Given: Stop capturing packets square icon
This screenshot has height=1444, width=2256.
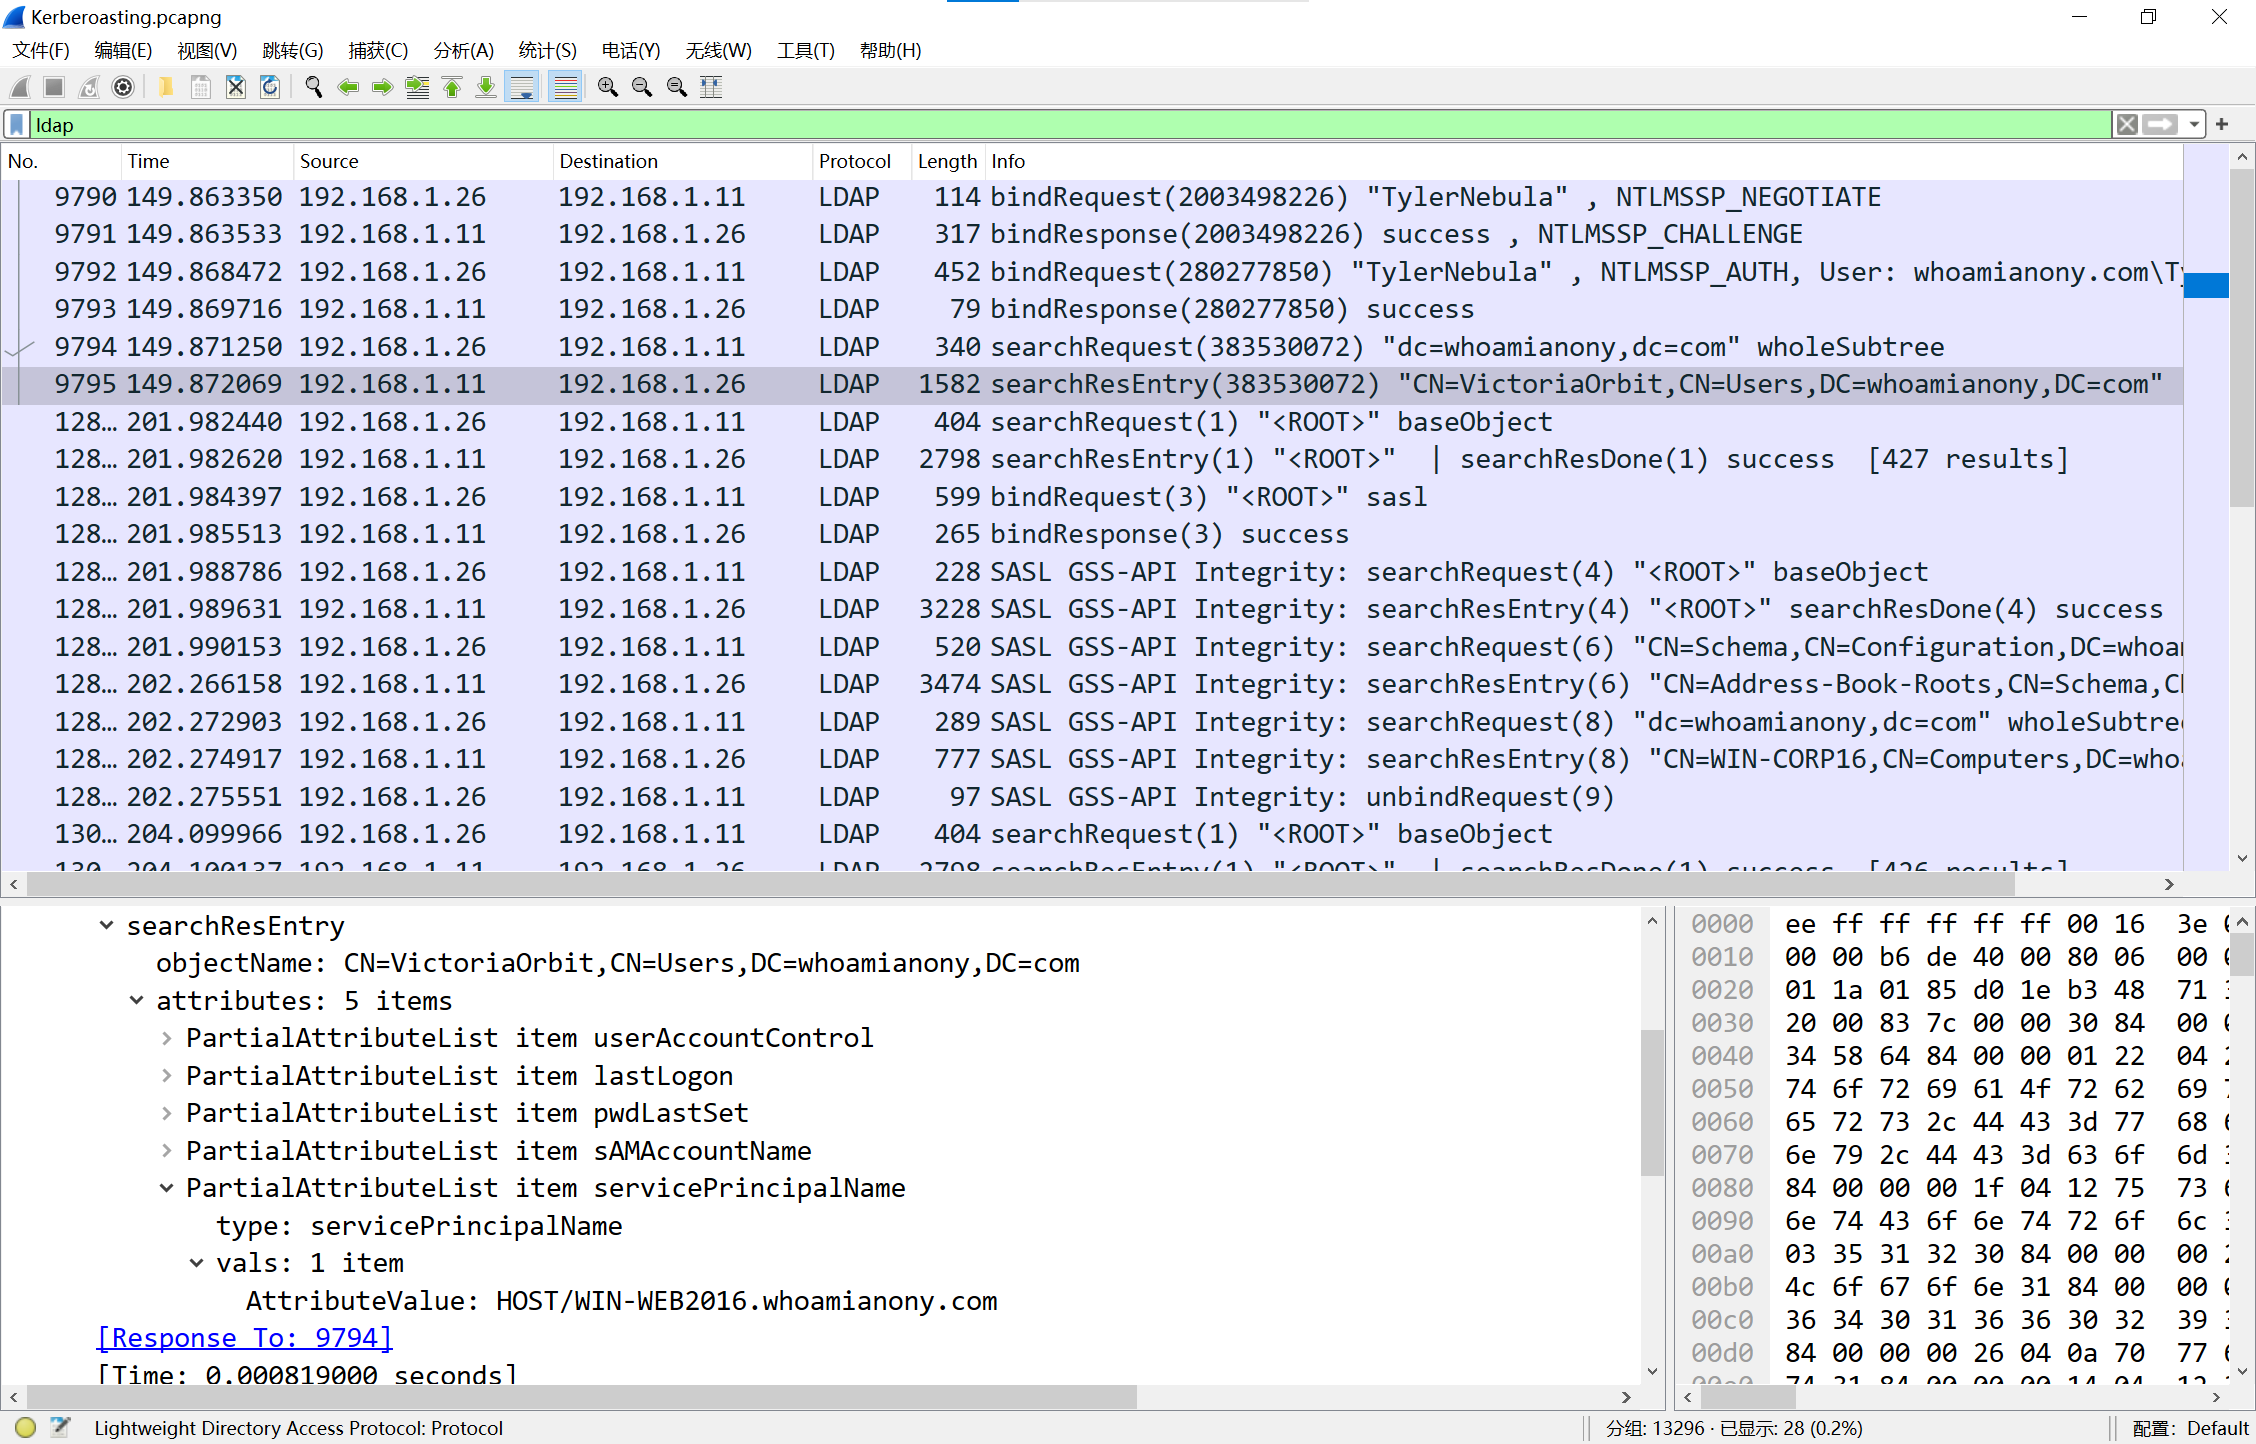Looking at the screenshot, I should (x=54, y=87).
